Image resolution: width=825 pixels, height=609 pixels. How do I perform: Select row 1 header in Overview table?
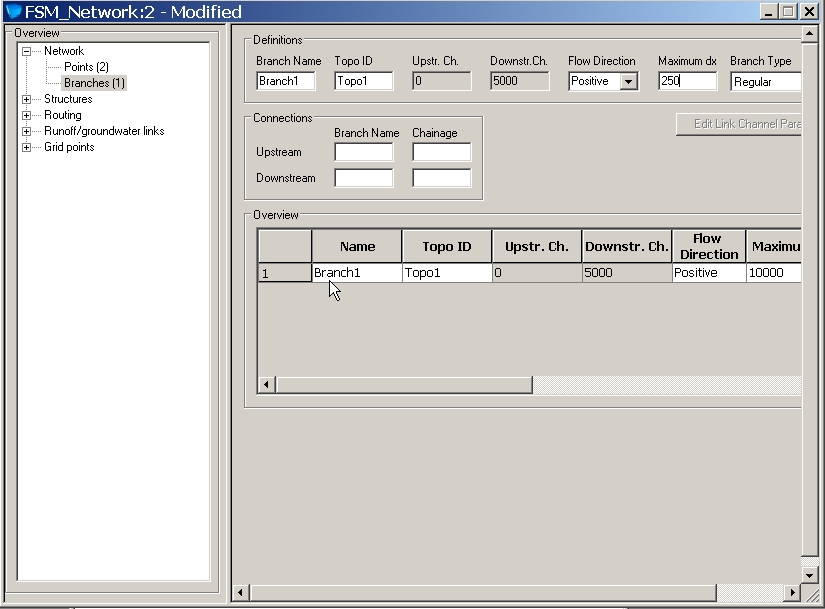pyautogui.click(x=284, y=273)
